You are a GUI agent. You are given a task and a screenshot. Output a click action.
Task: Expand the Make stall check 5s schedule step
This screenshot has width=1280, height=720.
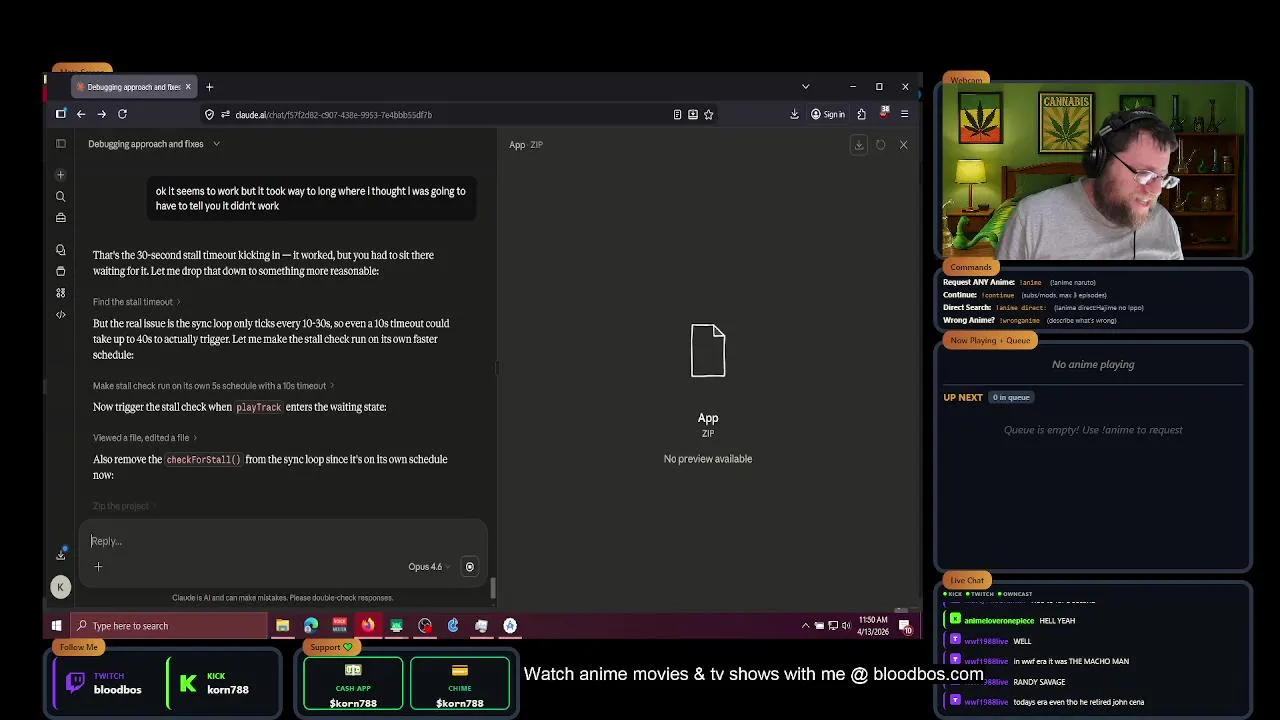(213, 386)
